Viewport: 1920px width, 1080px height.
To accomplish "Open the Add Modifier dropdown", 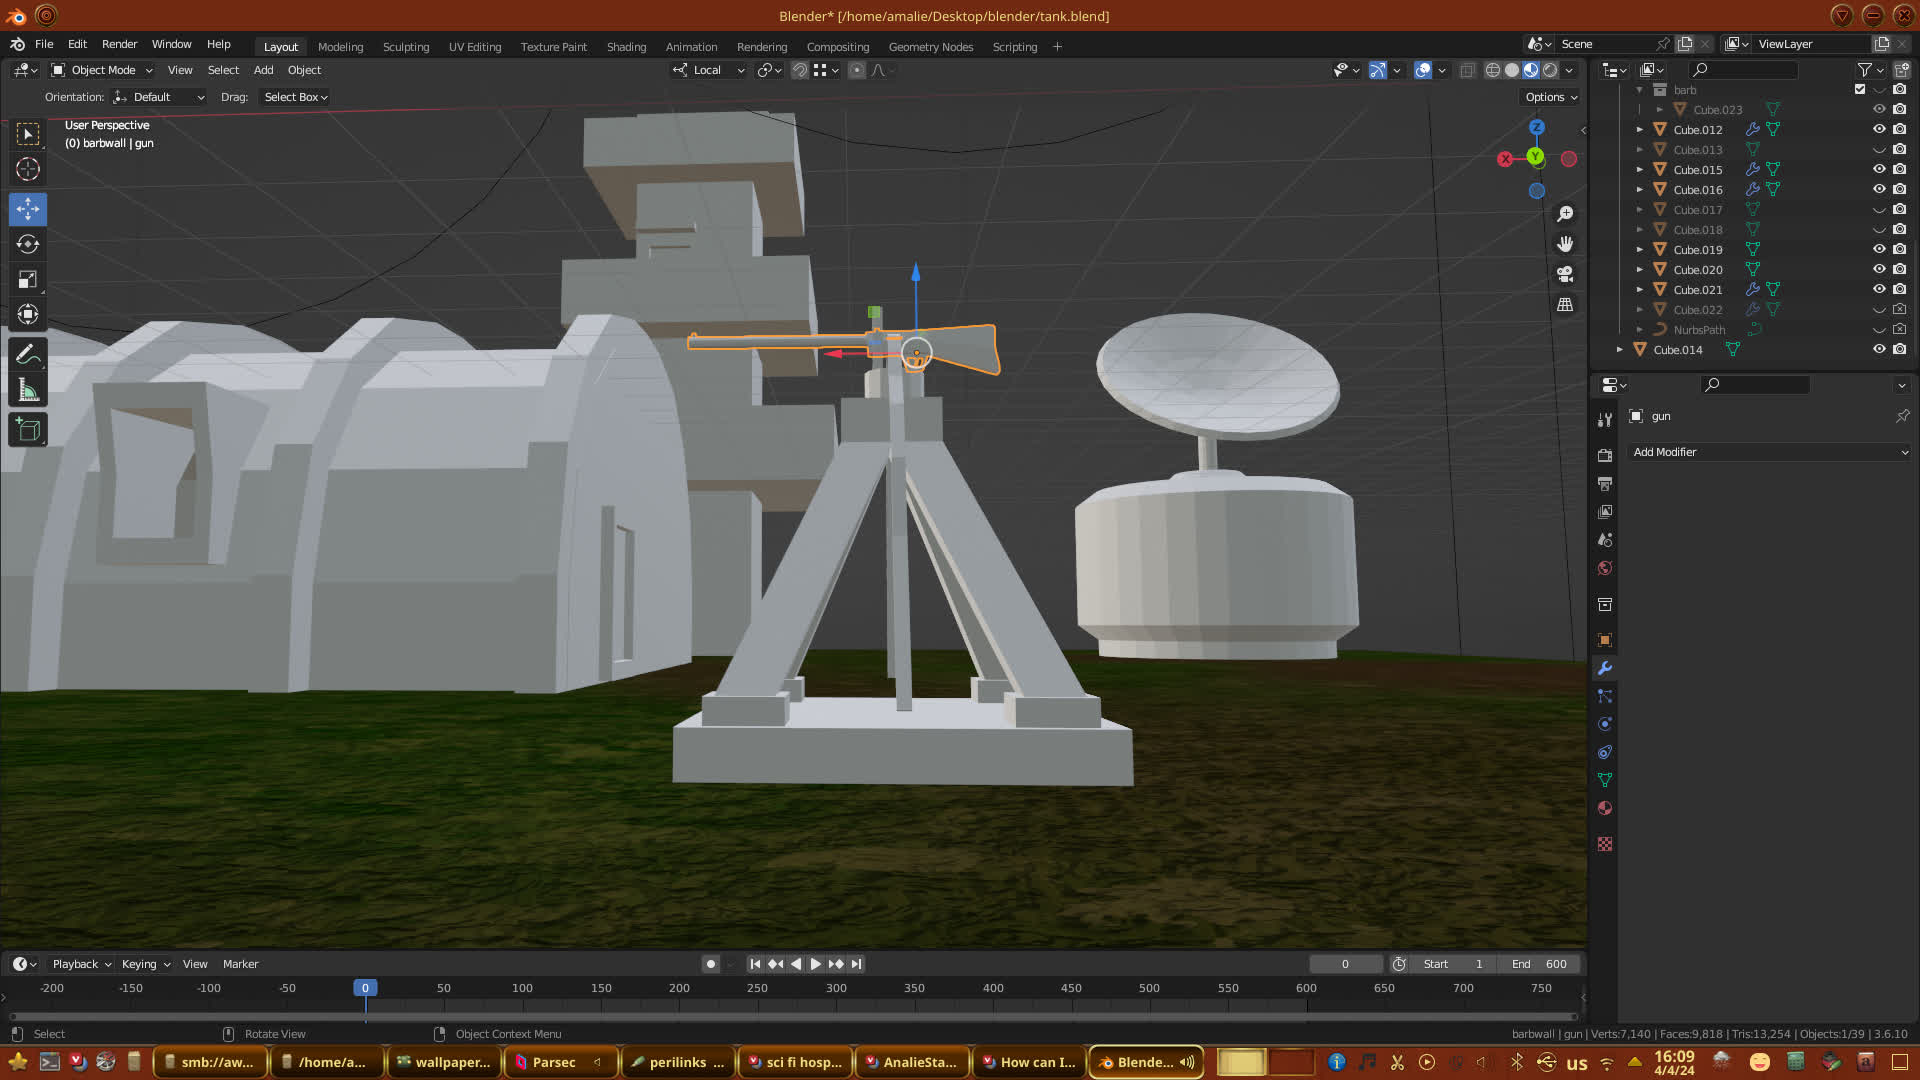I will coord(1769,452).
